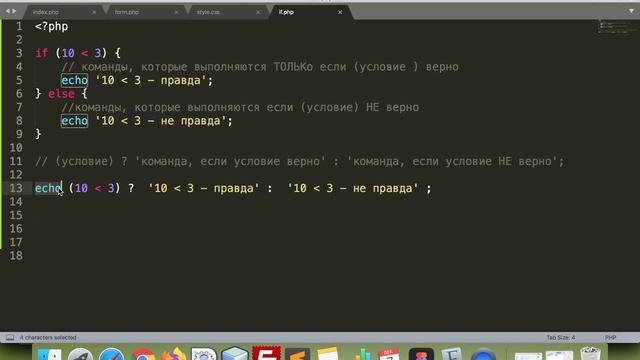Viewport: 640px width, 360px height.
Task: Click the ternary syntax comment on line 11
Action: click(300, 161)
